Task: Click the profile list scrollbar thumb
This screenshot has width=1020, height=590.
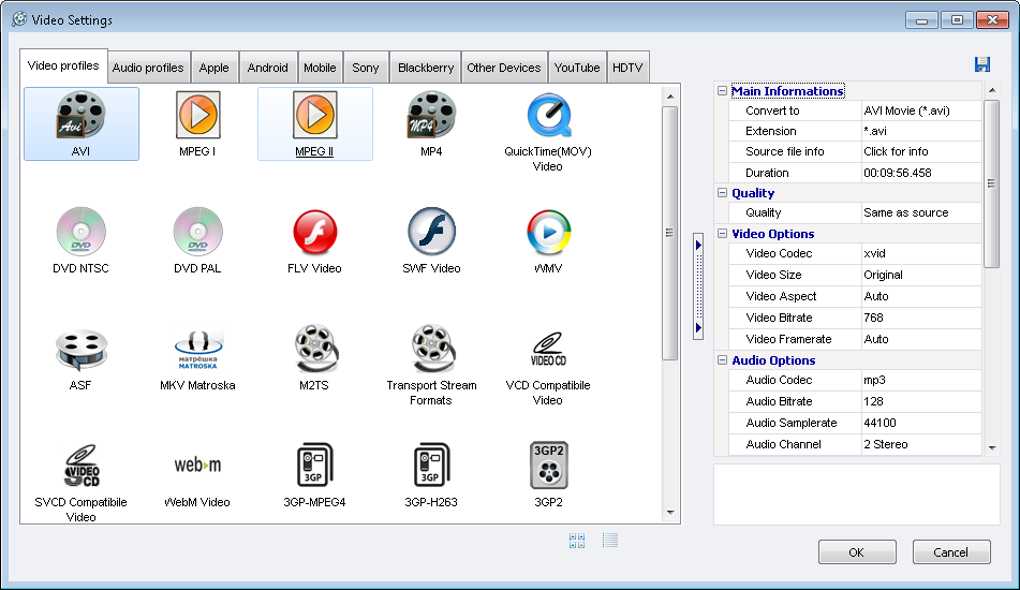Action: [x=670, y=233]
